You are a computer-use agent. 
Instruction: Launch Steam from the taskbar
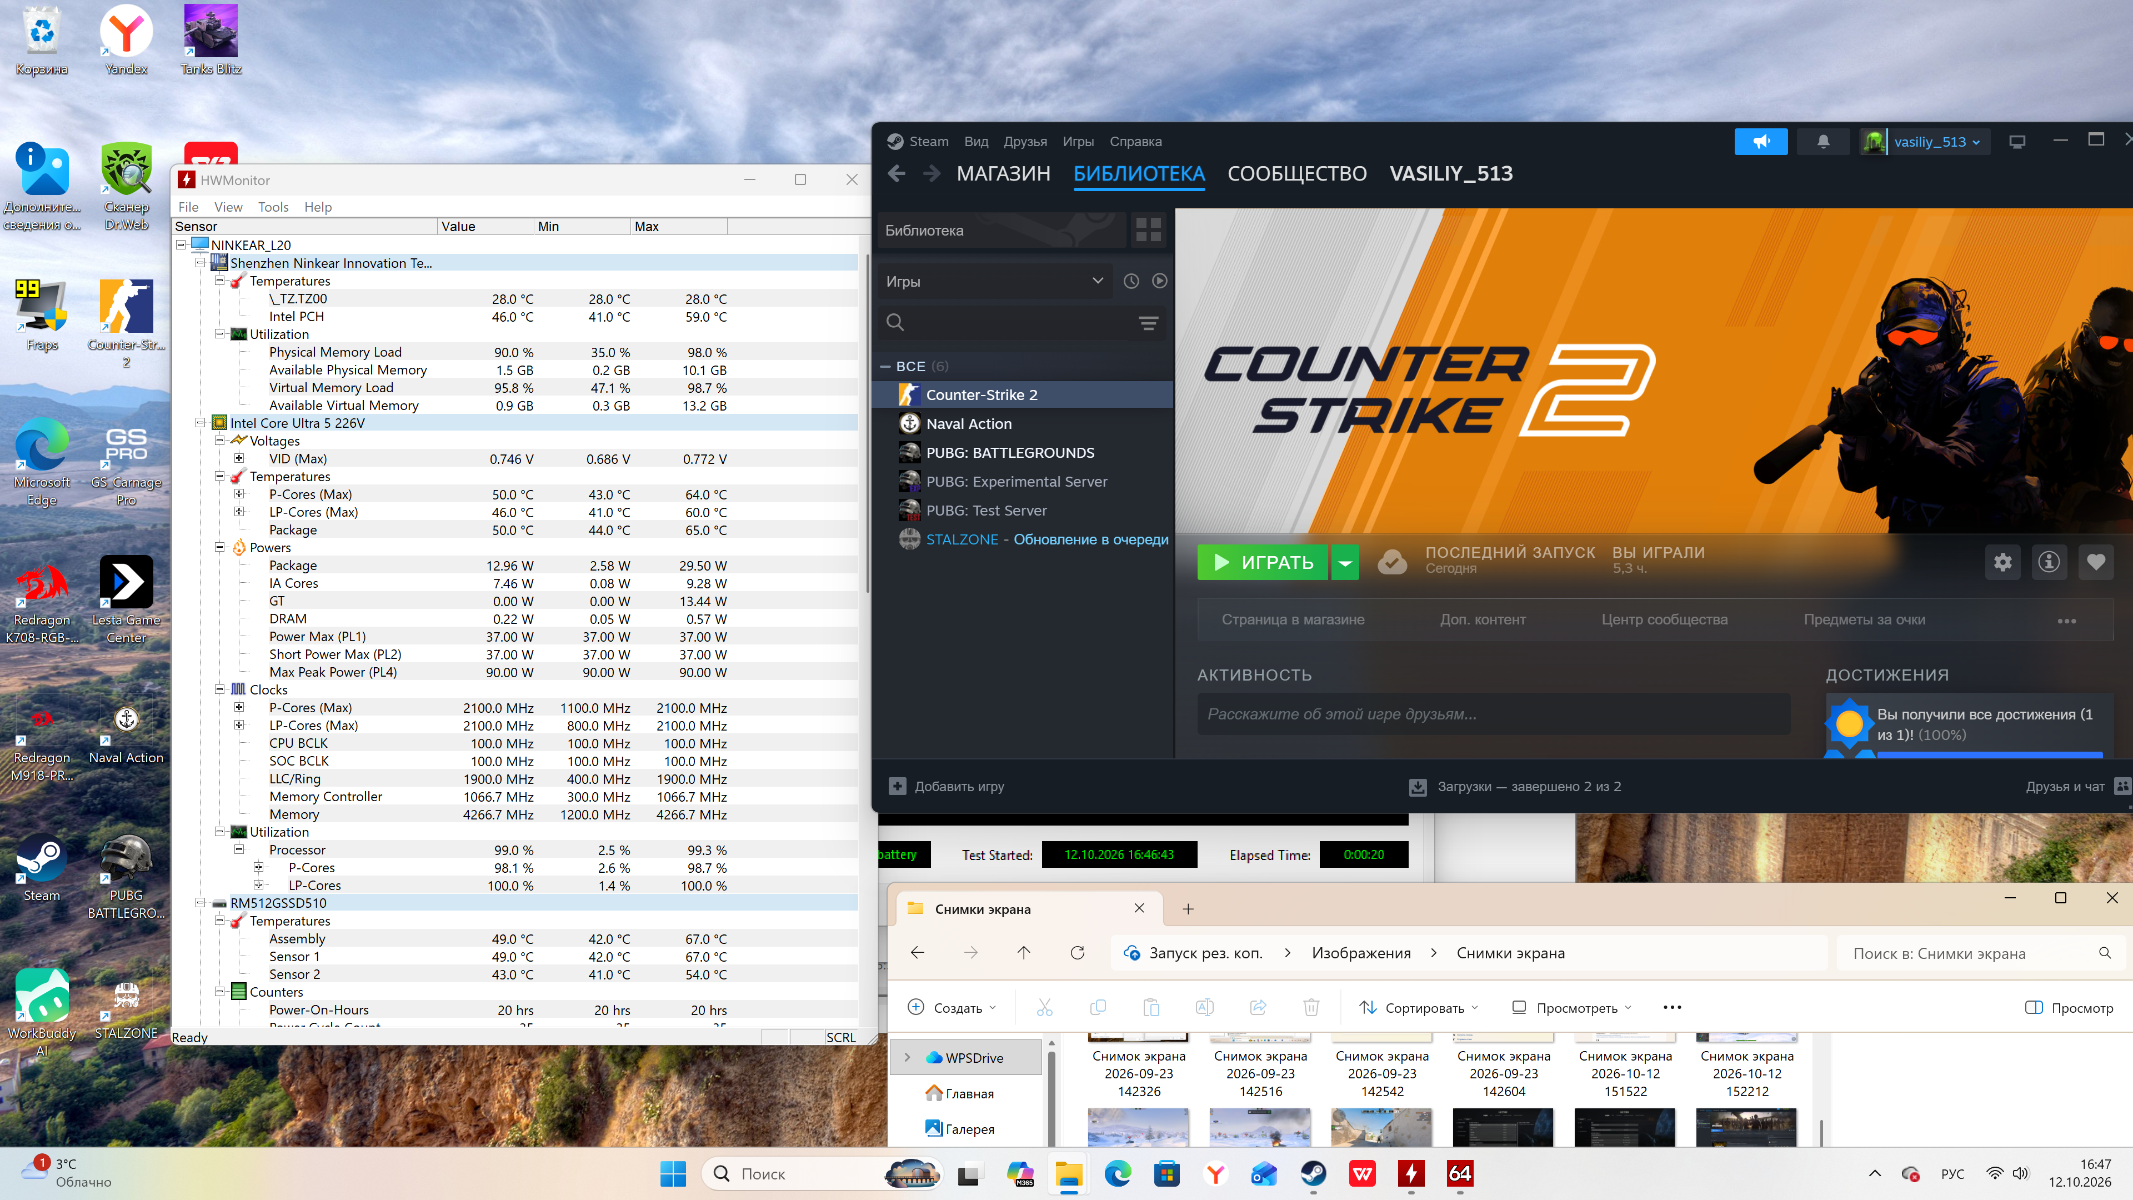pos(1313,1174)
